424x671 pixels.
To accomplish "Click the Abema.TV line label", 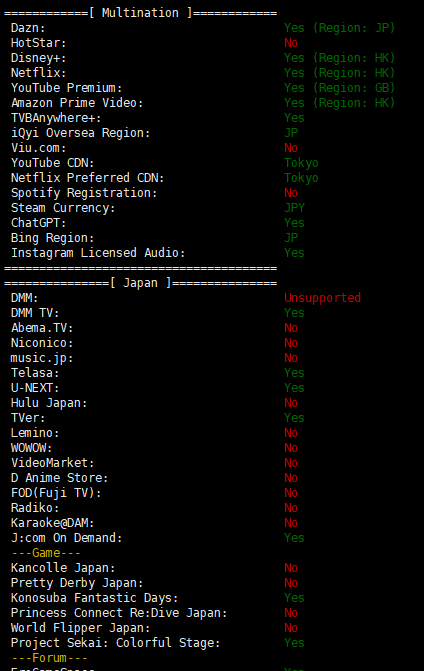I will pyautogui.click(x=42, y=328).
